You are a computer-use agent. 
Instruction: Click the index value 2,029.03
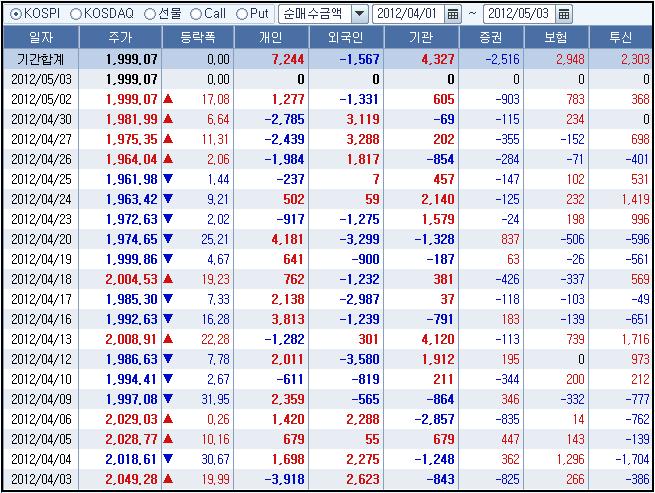132,420
